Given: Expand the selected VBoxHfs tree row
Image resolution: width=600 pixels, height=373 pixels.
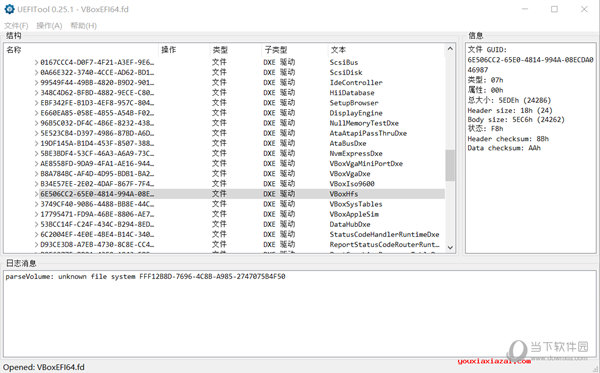Looking at the screenshot, I should [36, 194].
